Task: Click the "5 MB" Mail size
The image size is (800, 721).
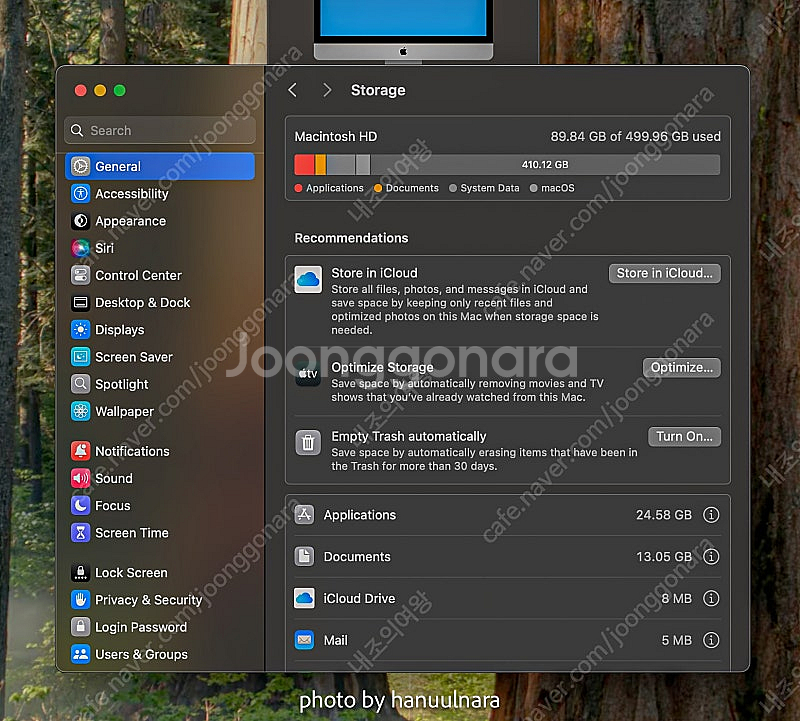Action: 677,640
